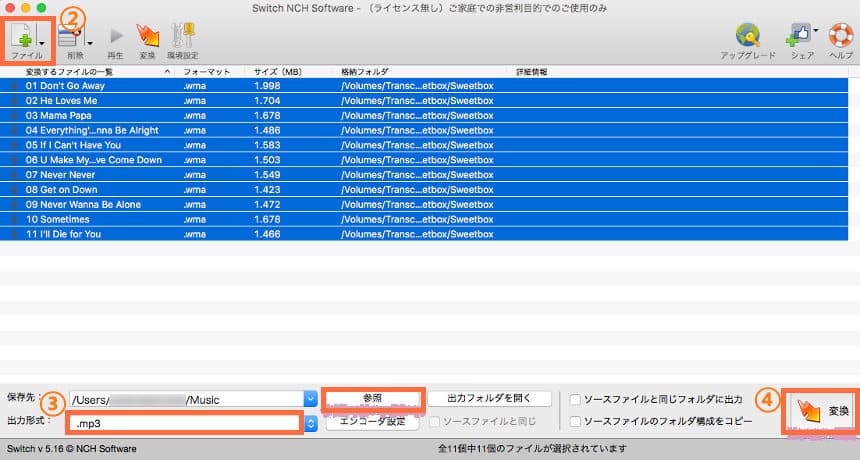
Task: Click the Play (再生) toolbar icon
Action: pos(116,36)
